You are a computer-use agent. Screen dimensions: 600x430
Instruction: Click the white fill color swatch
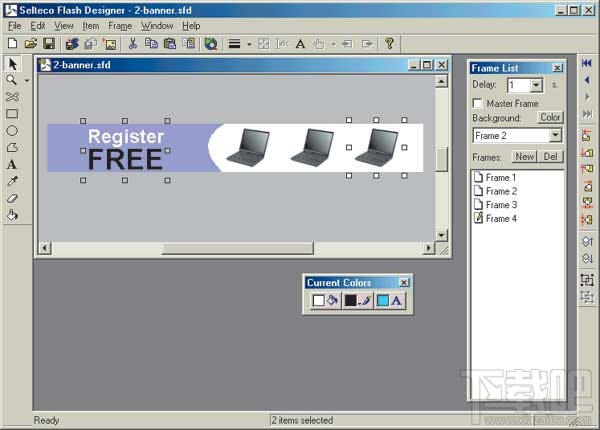tap(318, 301)
